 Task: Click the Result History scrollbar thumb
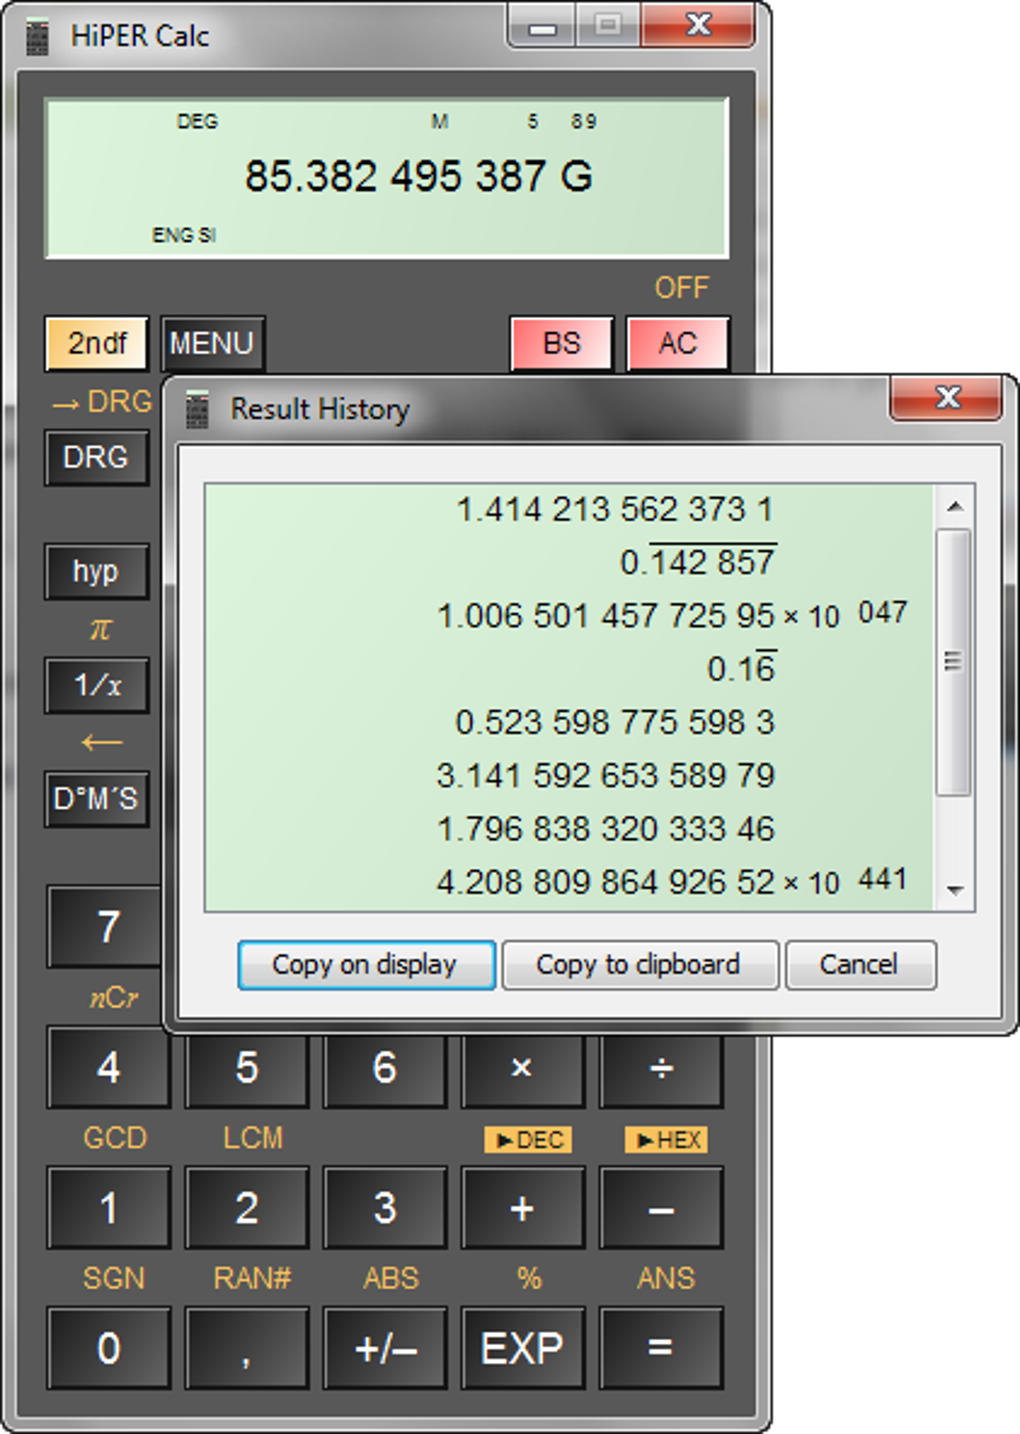(x=954, y=662)
